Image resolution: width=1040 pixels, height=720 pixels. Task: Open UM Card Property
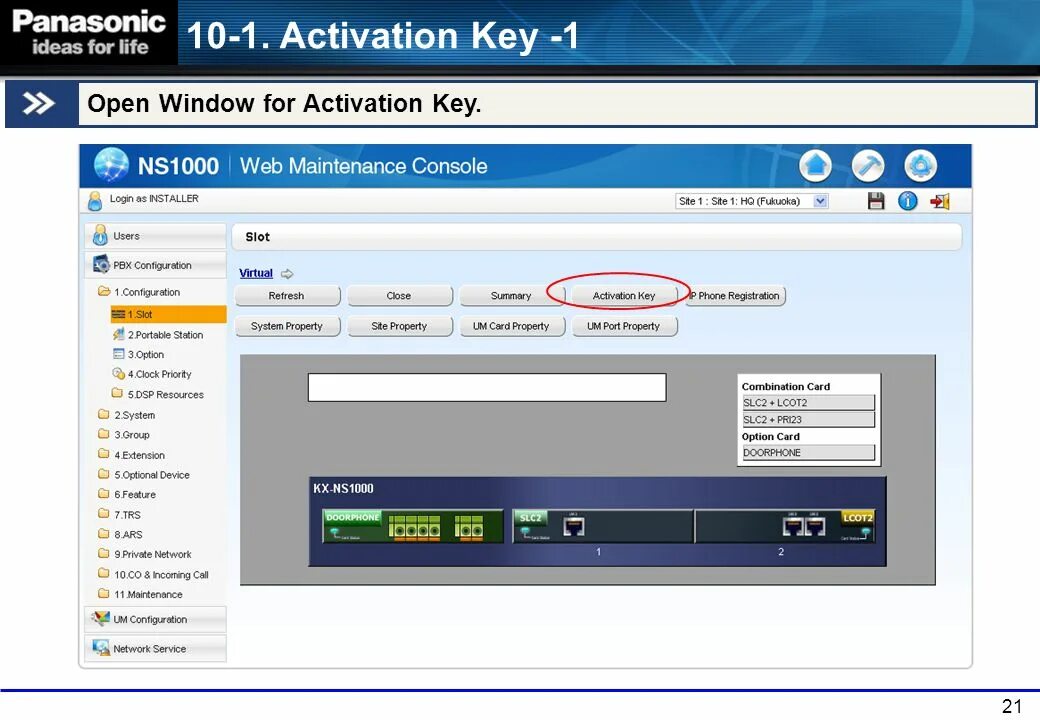tap(511, 326)
